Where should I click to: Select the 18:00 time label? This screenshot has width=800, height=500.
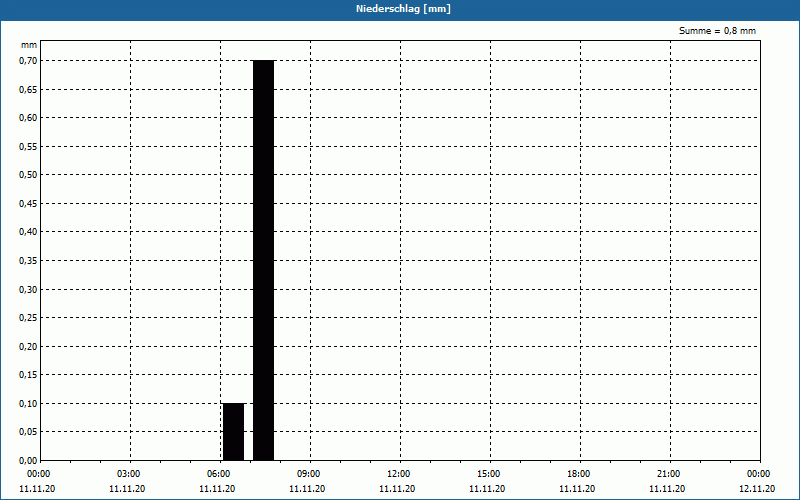point(579,474)
